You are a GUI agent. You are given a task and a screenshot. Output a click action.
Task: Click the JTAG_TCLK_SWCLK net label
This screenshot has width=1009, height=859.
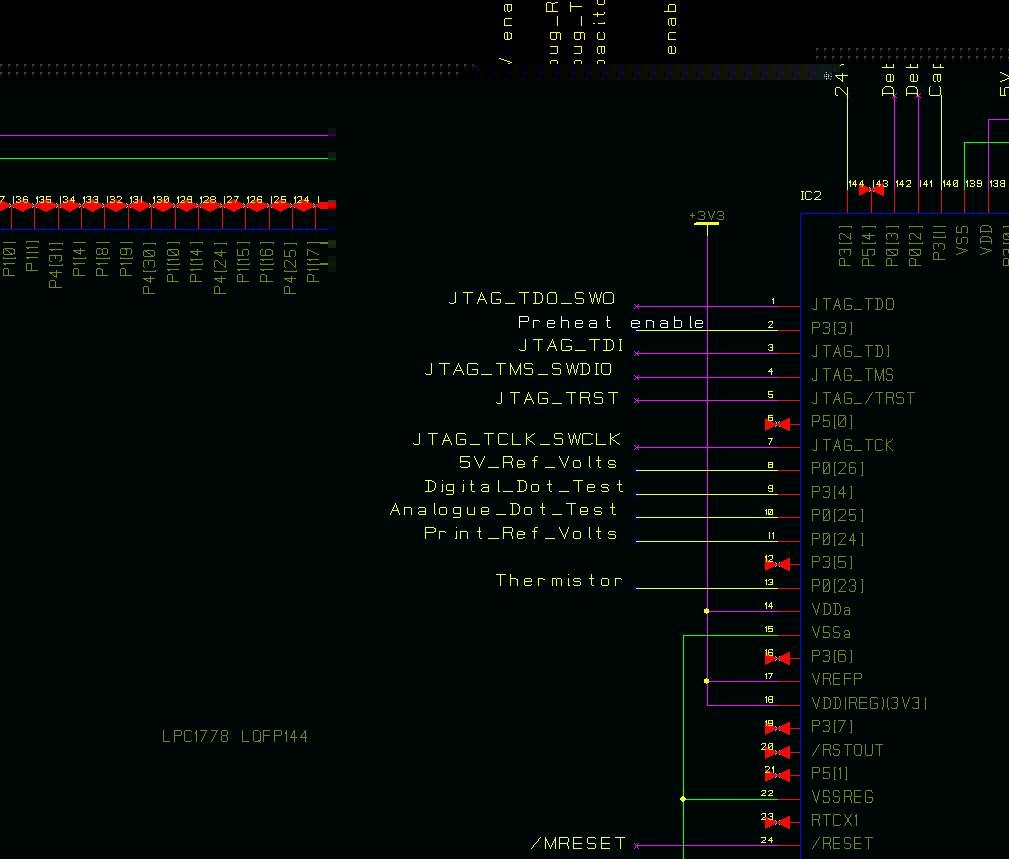517,439
